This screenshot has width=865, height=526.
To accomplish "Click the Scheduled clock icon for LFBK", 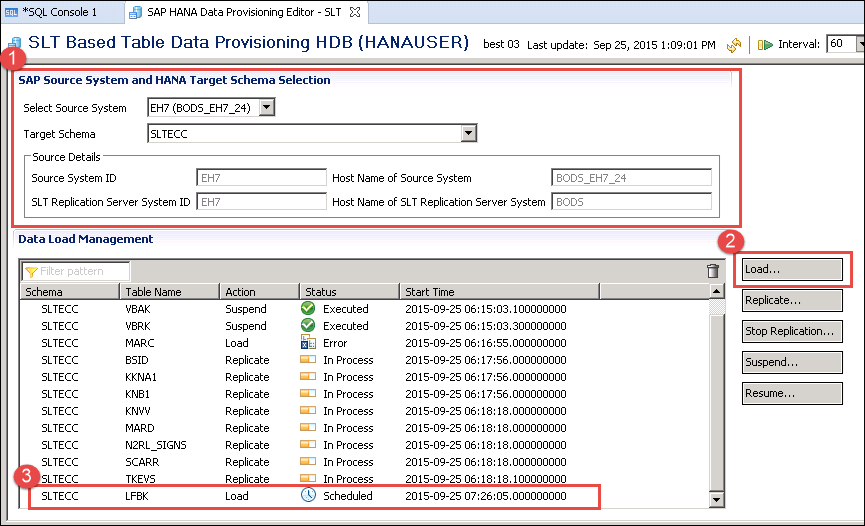I will point(308,496).
